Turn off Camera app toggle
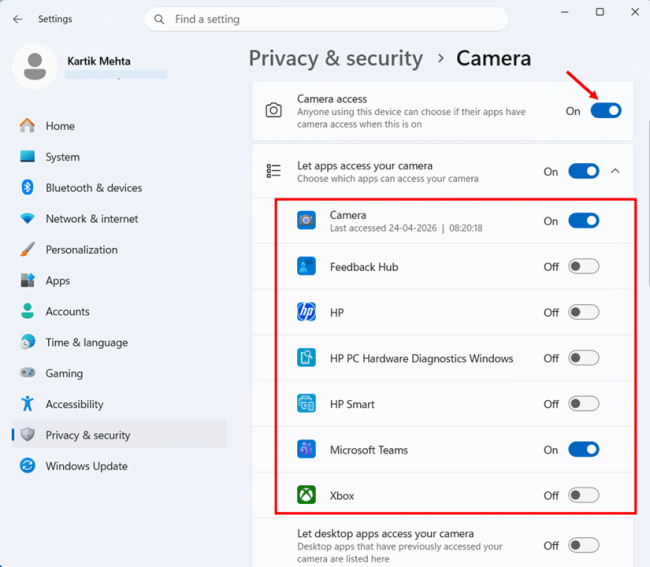 coord(583,220)
